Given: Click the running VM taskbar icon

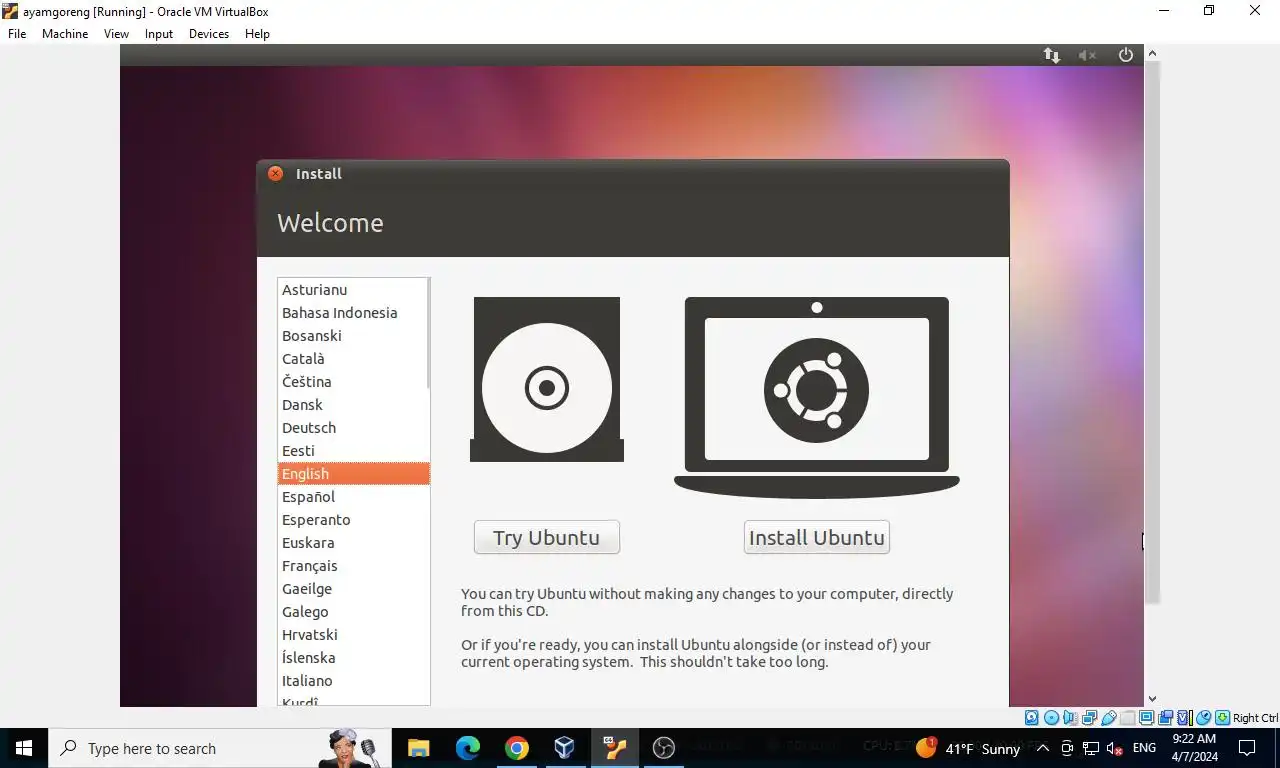Looking at the screenshot, I should 614,748.
